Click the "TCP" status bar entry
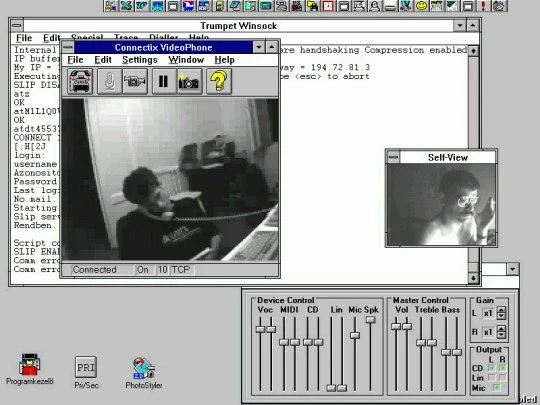The width and height of the screenshot is (540, 405). [181, 270]
